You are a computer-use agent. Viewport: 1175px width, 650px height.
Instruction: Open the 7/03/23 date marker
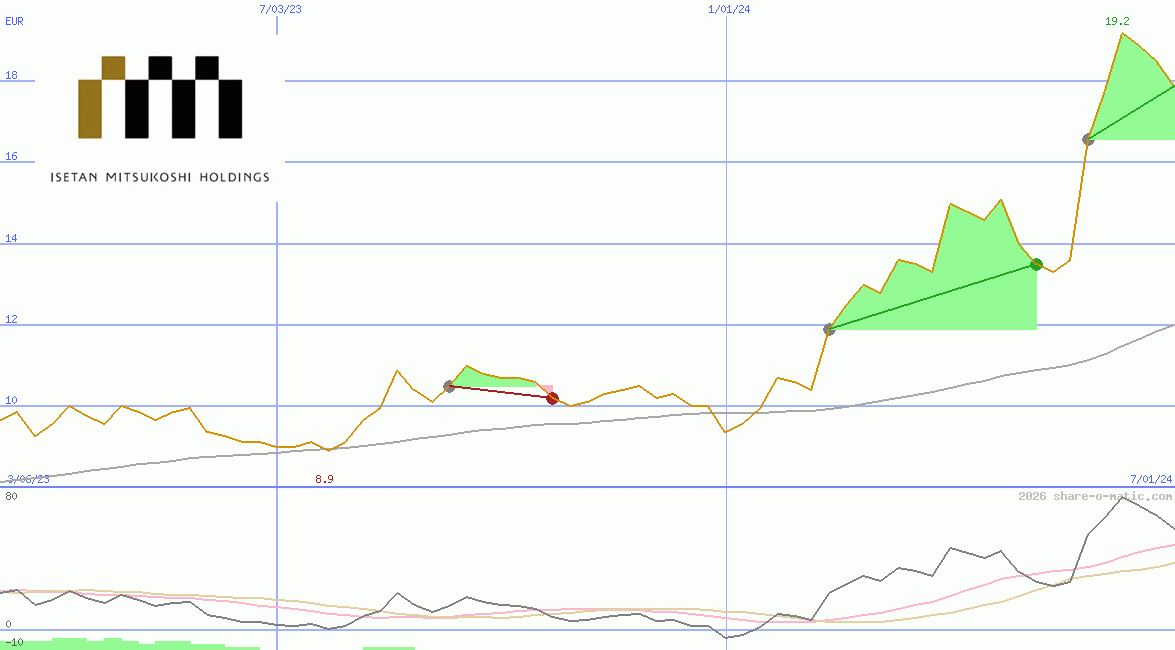tap(281, 10)
